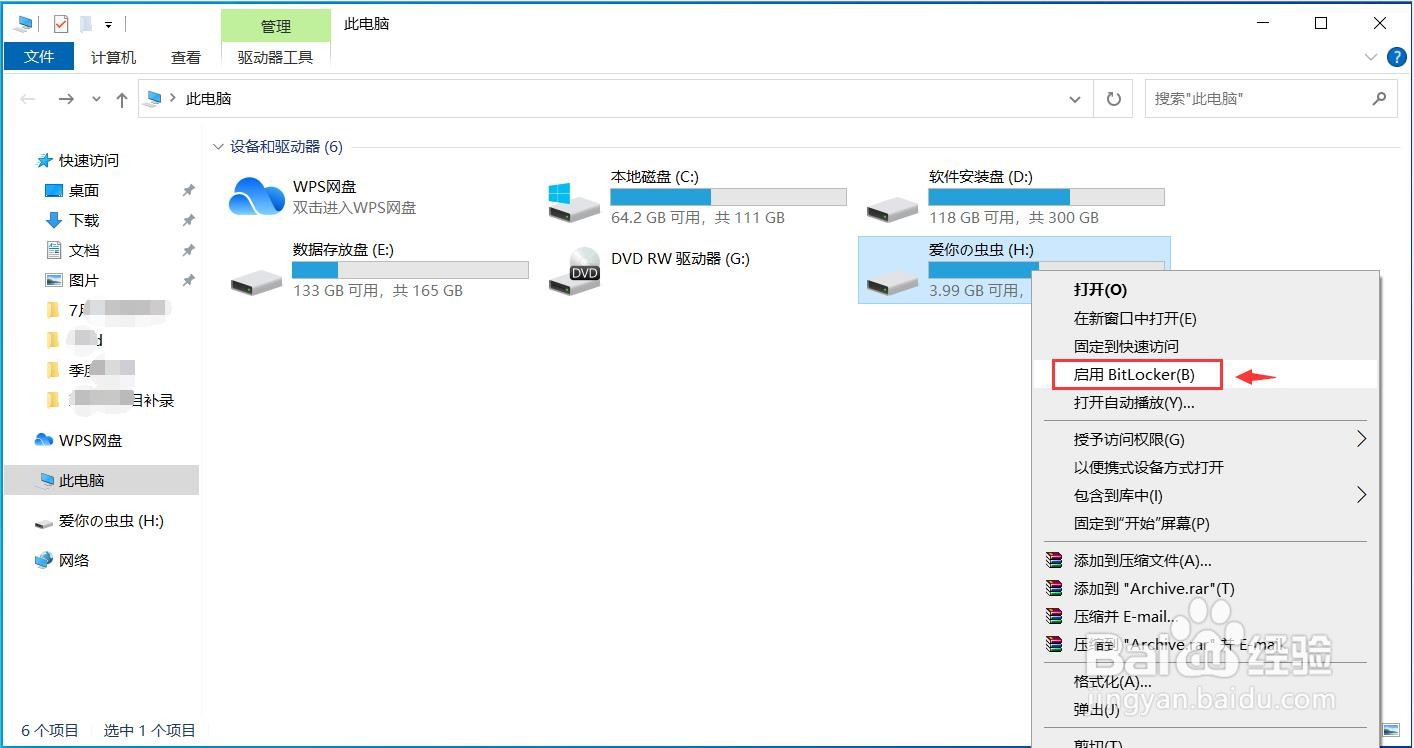Click the search magnifier icon
The height and width of the screenshot is (748, 1414).
point(1379,98)
